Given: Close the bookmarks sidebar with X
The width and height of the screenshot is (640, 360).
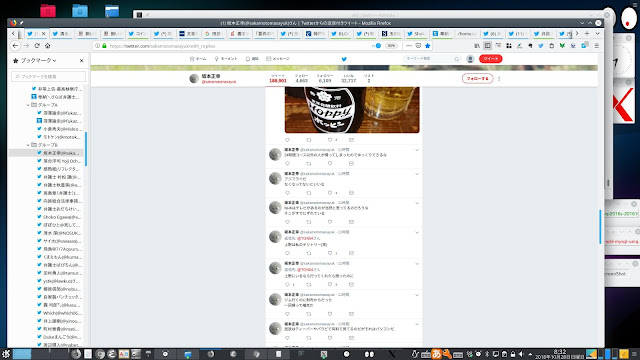Looking at the screenshot, I should point(82,60).
